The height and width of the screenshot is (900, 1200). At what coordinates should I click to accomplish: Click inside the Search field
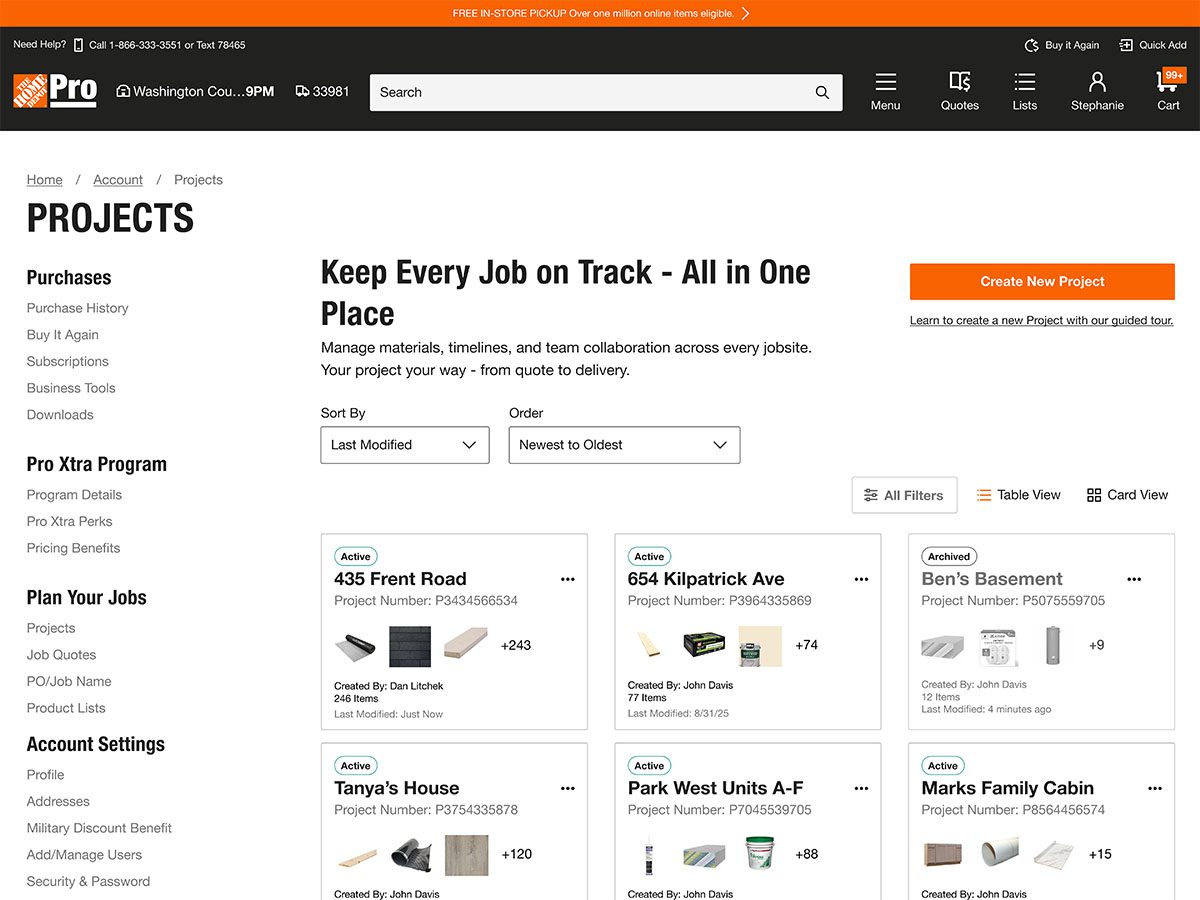click(590, 92)
